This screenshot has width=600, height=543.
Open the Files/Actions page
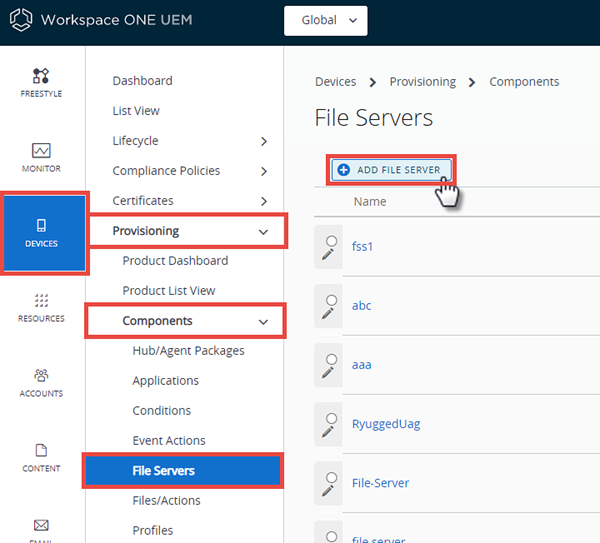pos(166,501)
